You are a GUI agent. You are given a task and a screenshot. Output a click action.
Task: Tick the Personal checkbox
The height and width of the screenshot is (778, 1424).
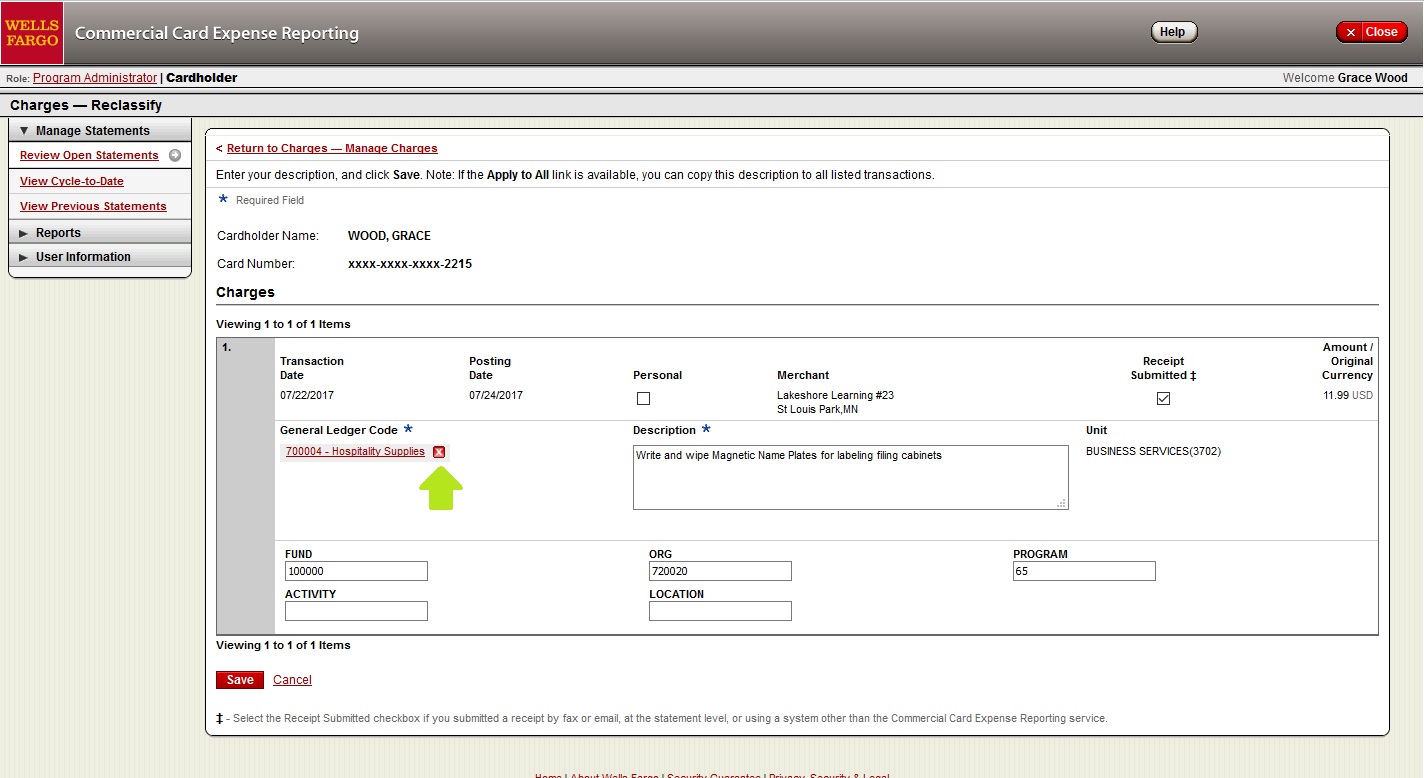pyautogui.click(x=643, y=398)
